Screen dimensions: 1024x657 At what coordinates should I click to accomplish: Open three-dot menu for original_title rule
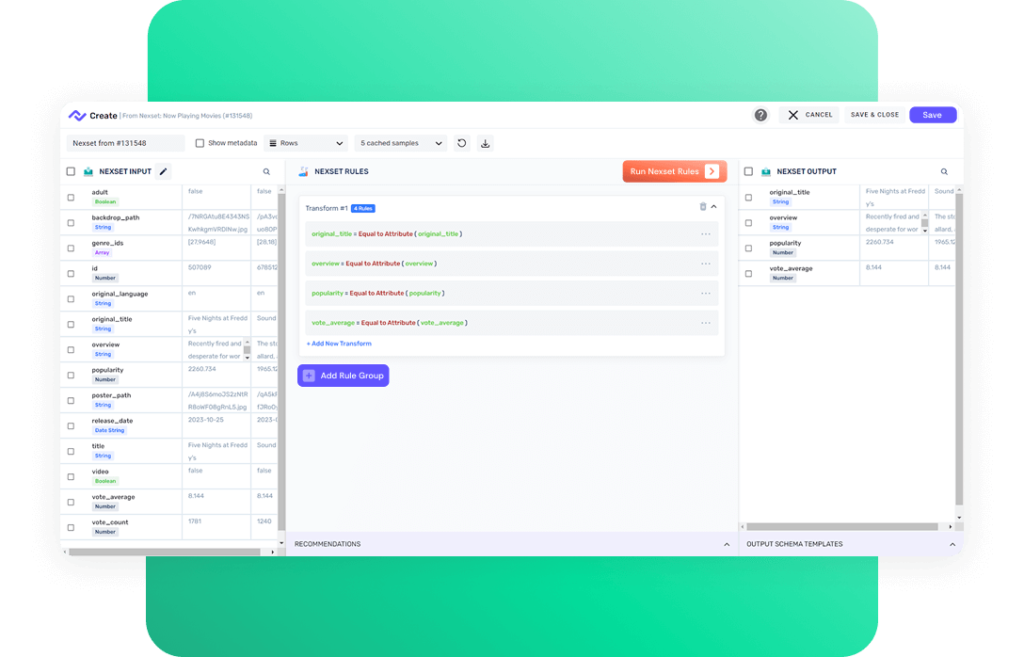click(x=706, y=234)
